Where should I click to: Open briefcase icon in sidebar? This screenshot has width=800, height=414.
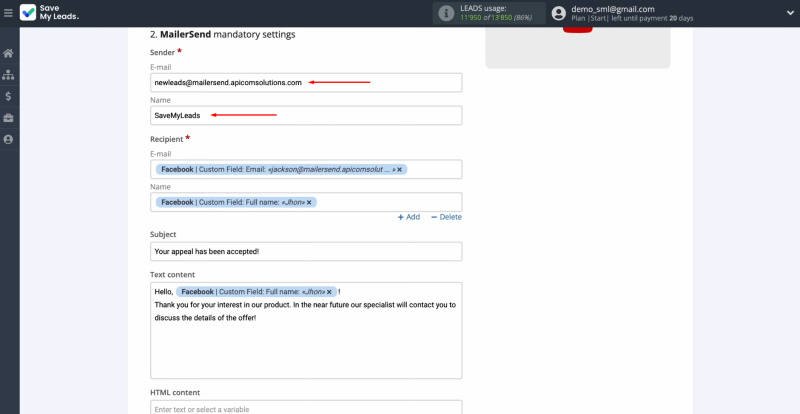tap(8, 118)
